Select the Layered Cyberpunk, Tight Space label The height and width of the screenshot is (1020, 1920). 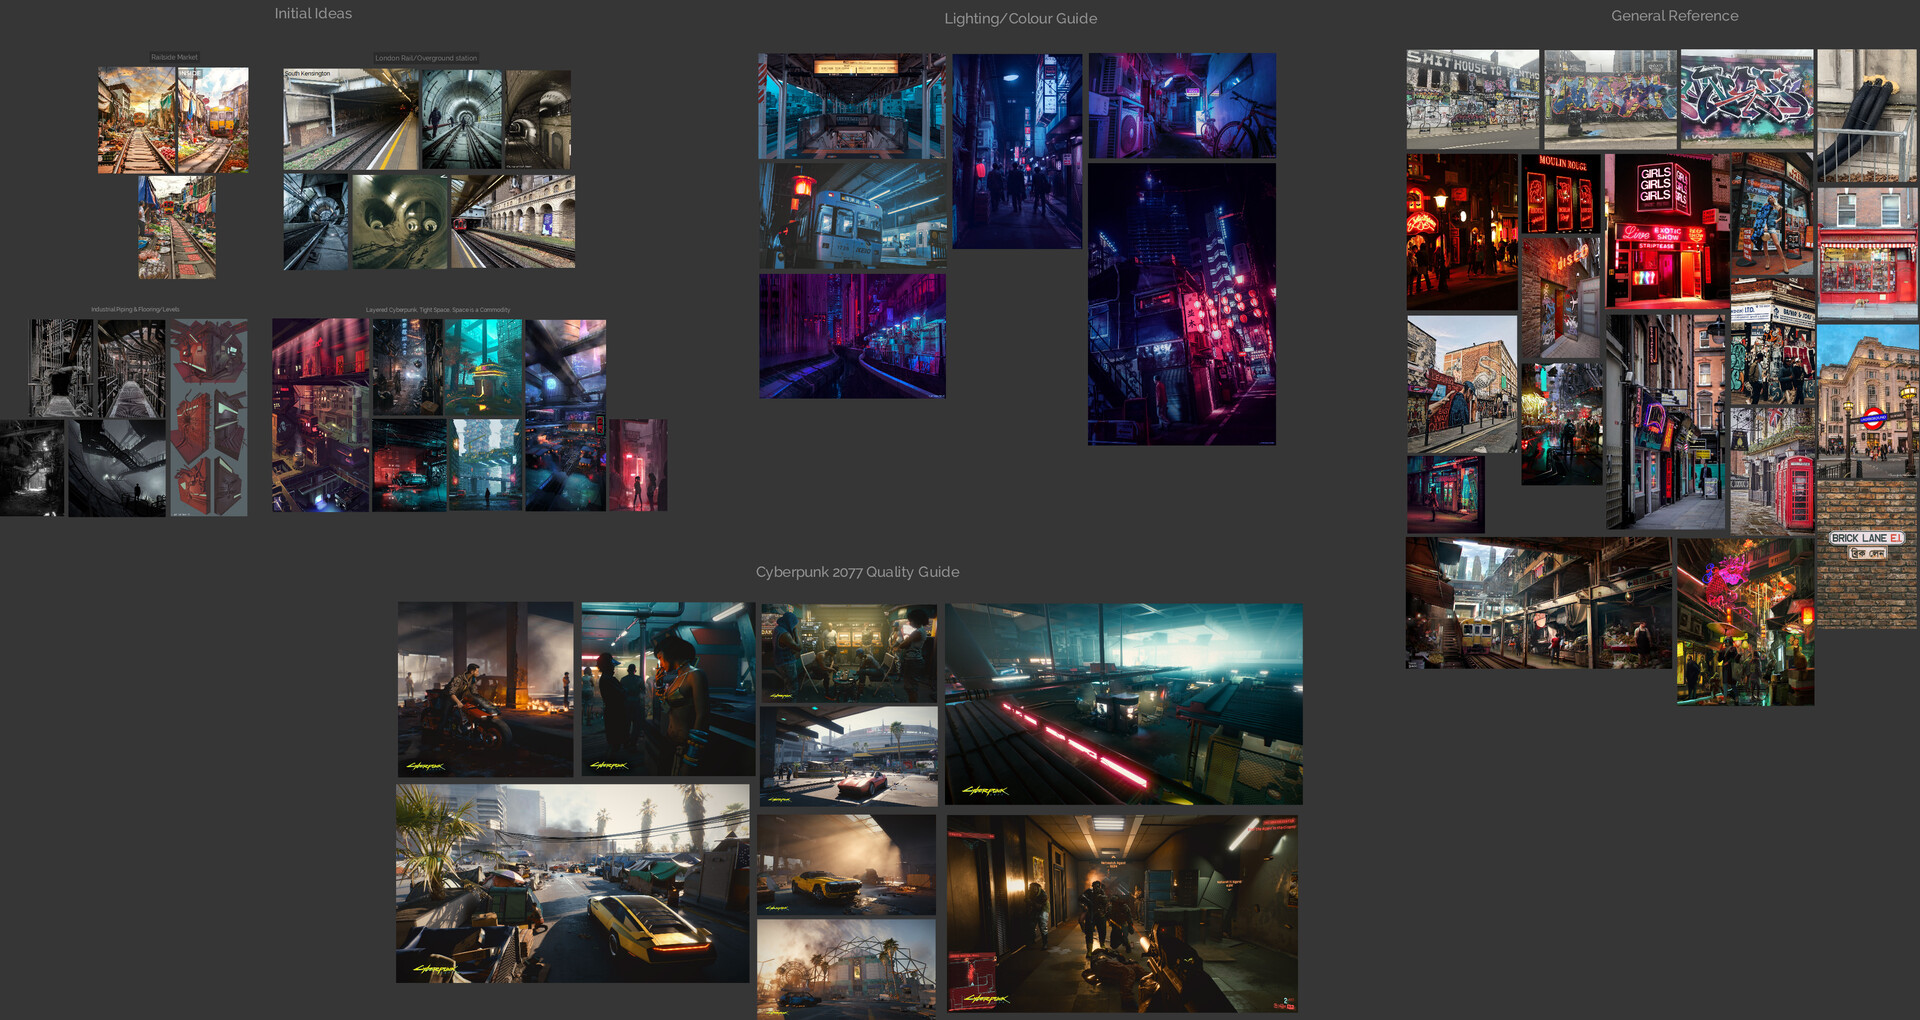click(x=437, y=309)
